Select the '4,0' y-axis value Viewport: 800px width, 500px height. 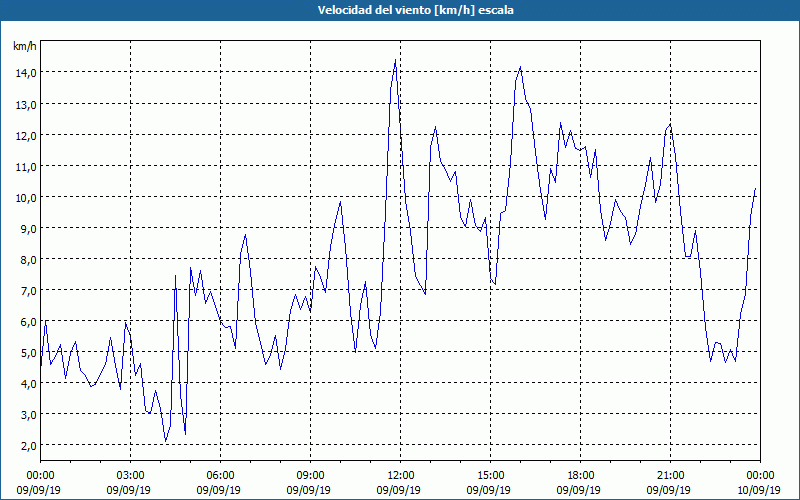28,384
